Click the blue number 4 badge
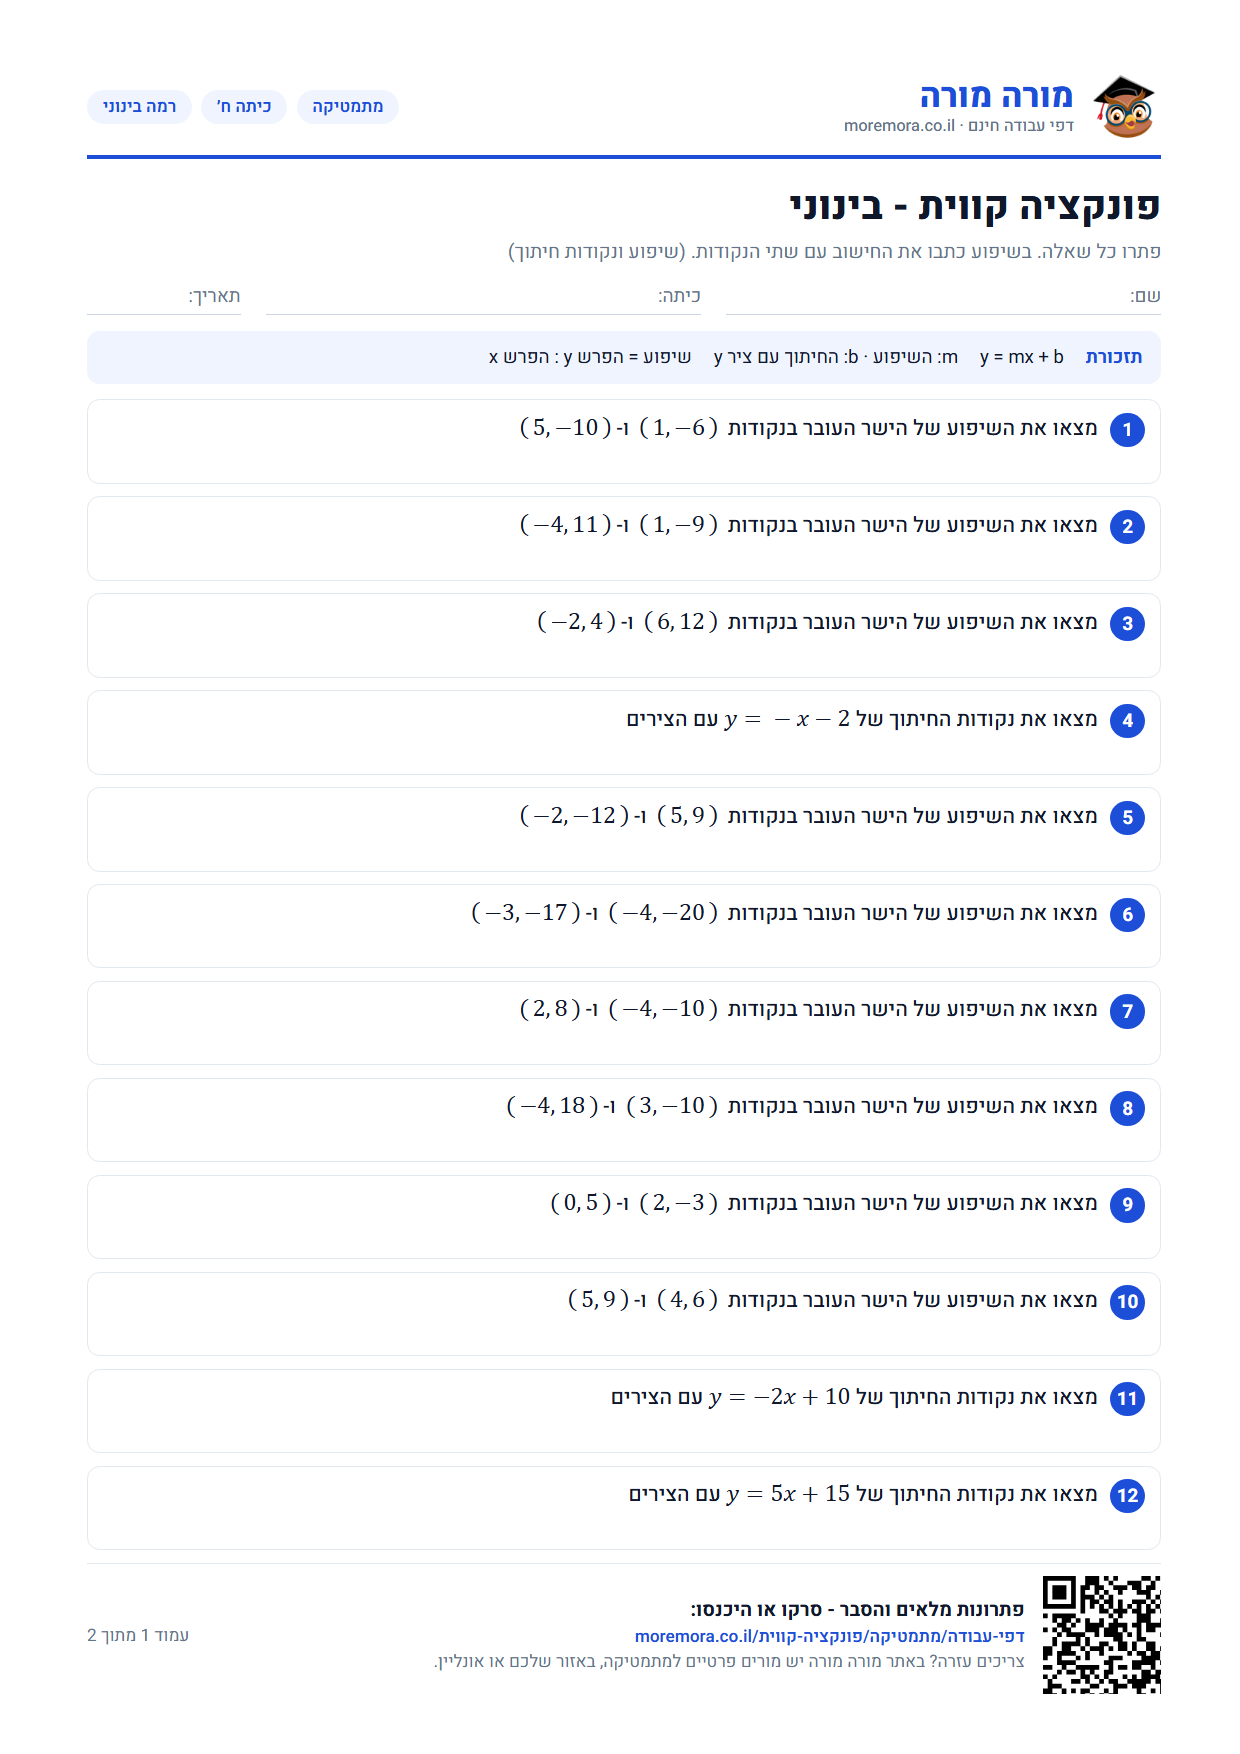The width and height of the screenshot is (1240, 1754). [1127, 721]
